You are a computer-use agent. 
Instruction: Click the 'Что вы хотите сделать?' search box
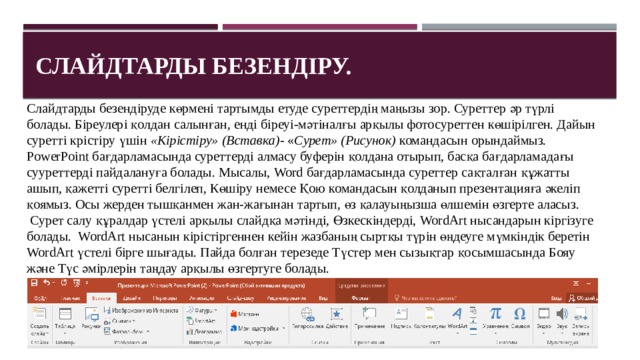point(425,298)
